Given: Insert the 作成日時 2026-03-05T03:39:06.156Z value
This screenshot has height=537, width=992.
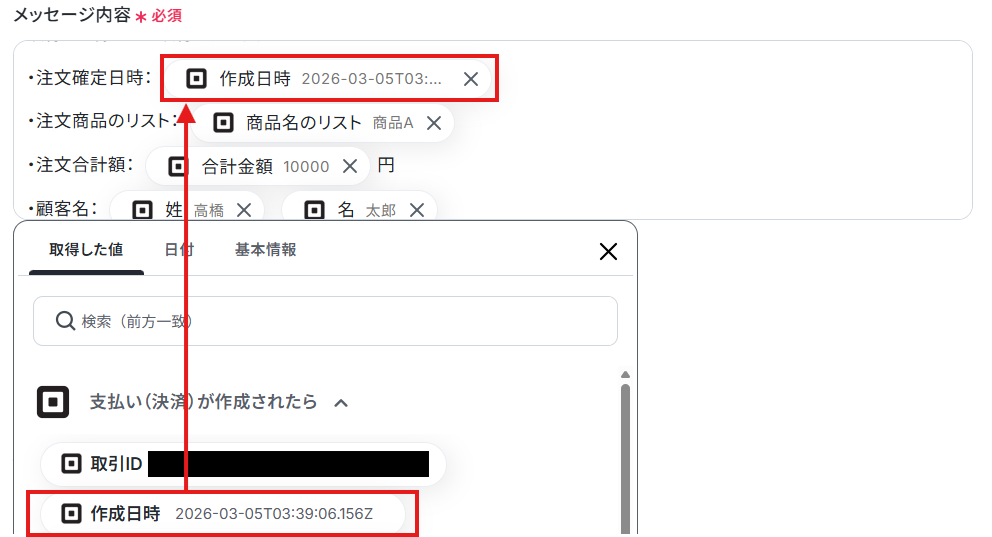Looking at the screenshot, I should click(223, 514).
